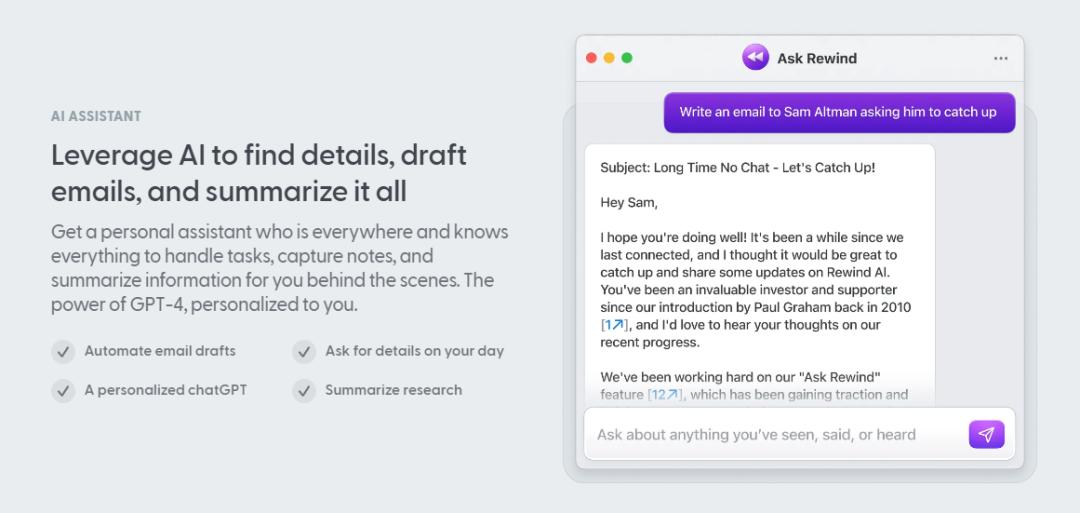The width and height of the screenshot is (1080, 513).
Task: Click the 'Summarize research' feature text
Action: (393, 390)
